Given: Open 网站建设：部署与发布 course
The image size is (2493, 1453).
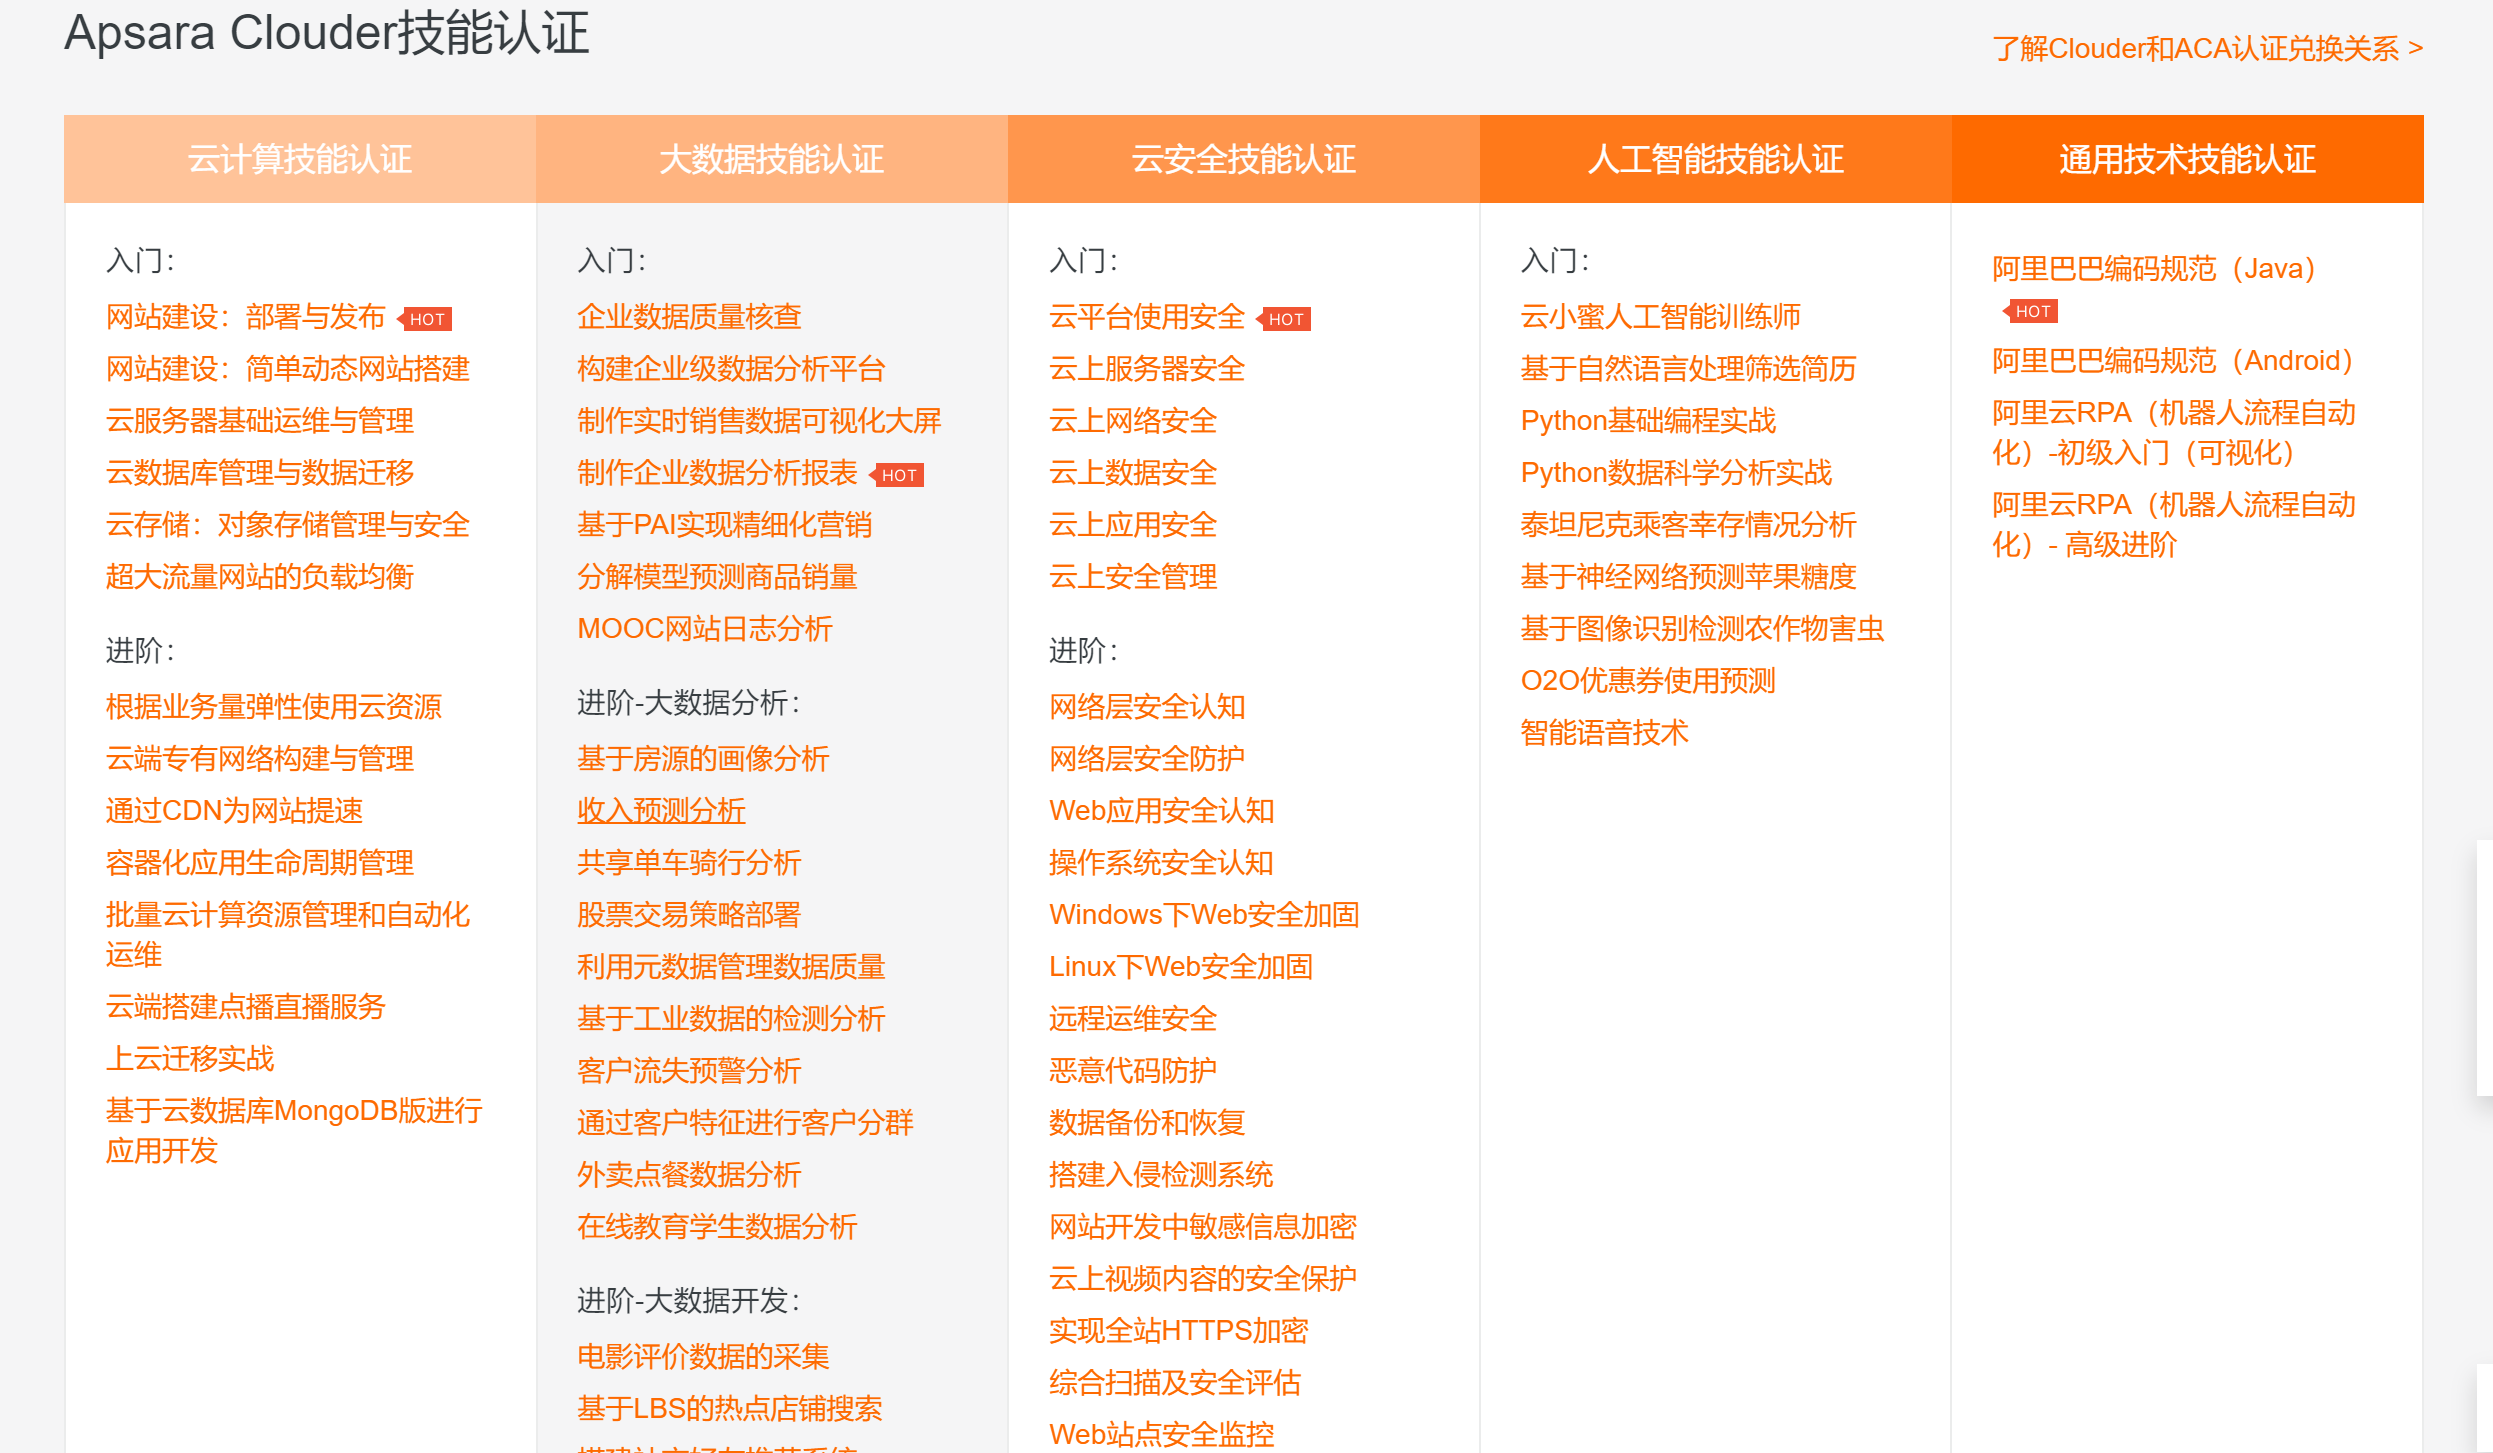Looking at the screenshot, I should click(x=246, y=316).
